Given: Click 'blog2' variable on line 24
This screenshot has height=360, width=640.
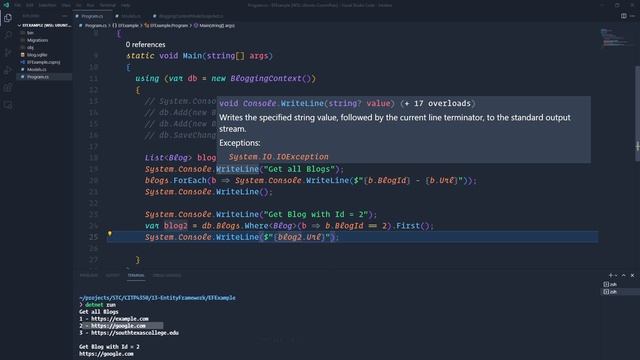Looking at the screenshot, I should [176, 226].
